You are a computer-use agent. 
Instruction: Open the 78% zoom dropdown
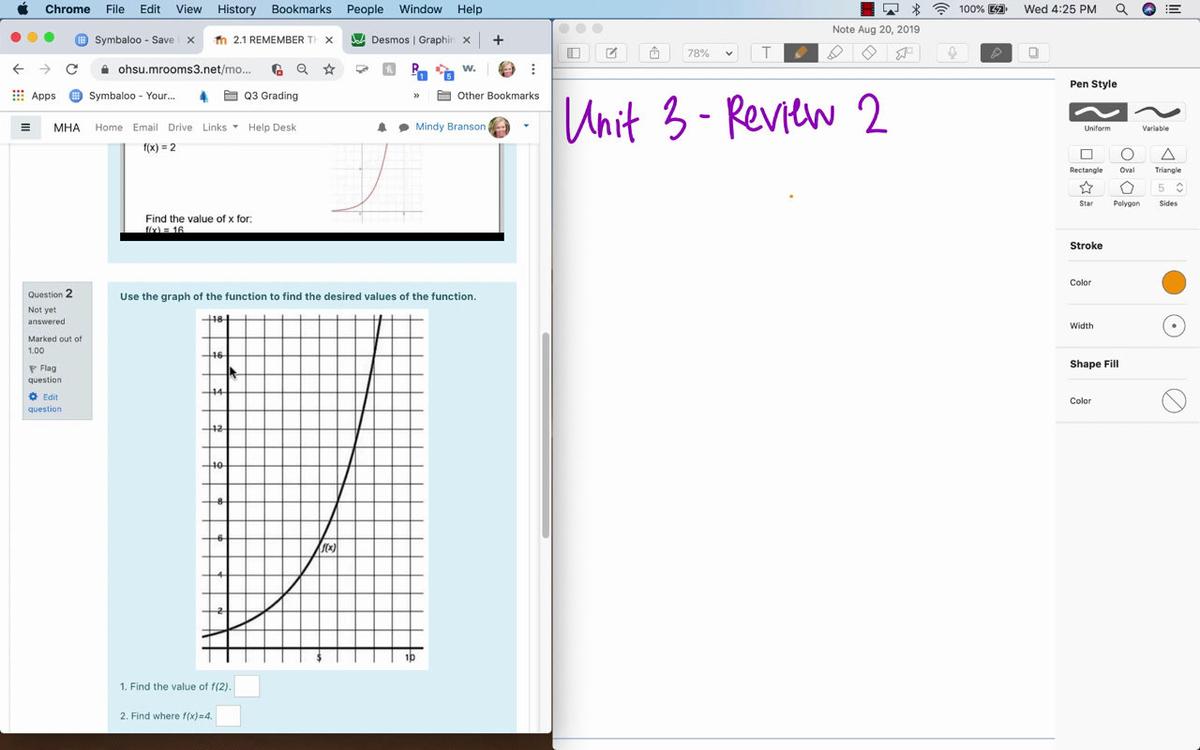709,53
